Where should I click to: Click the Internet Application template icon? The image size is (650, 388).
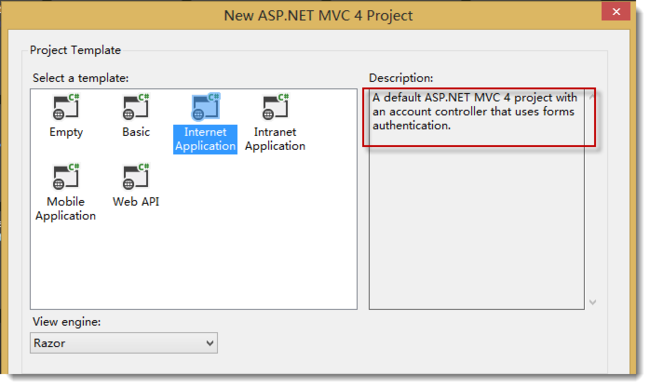(x=206, y=107)
